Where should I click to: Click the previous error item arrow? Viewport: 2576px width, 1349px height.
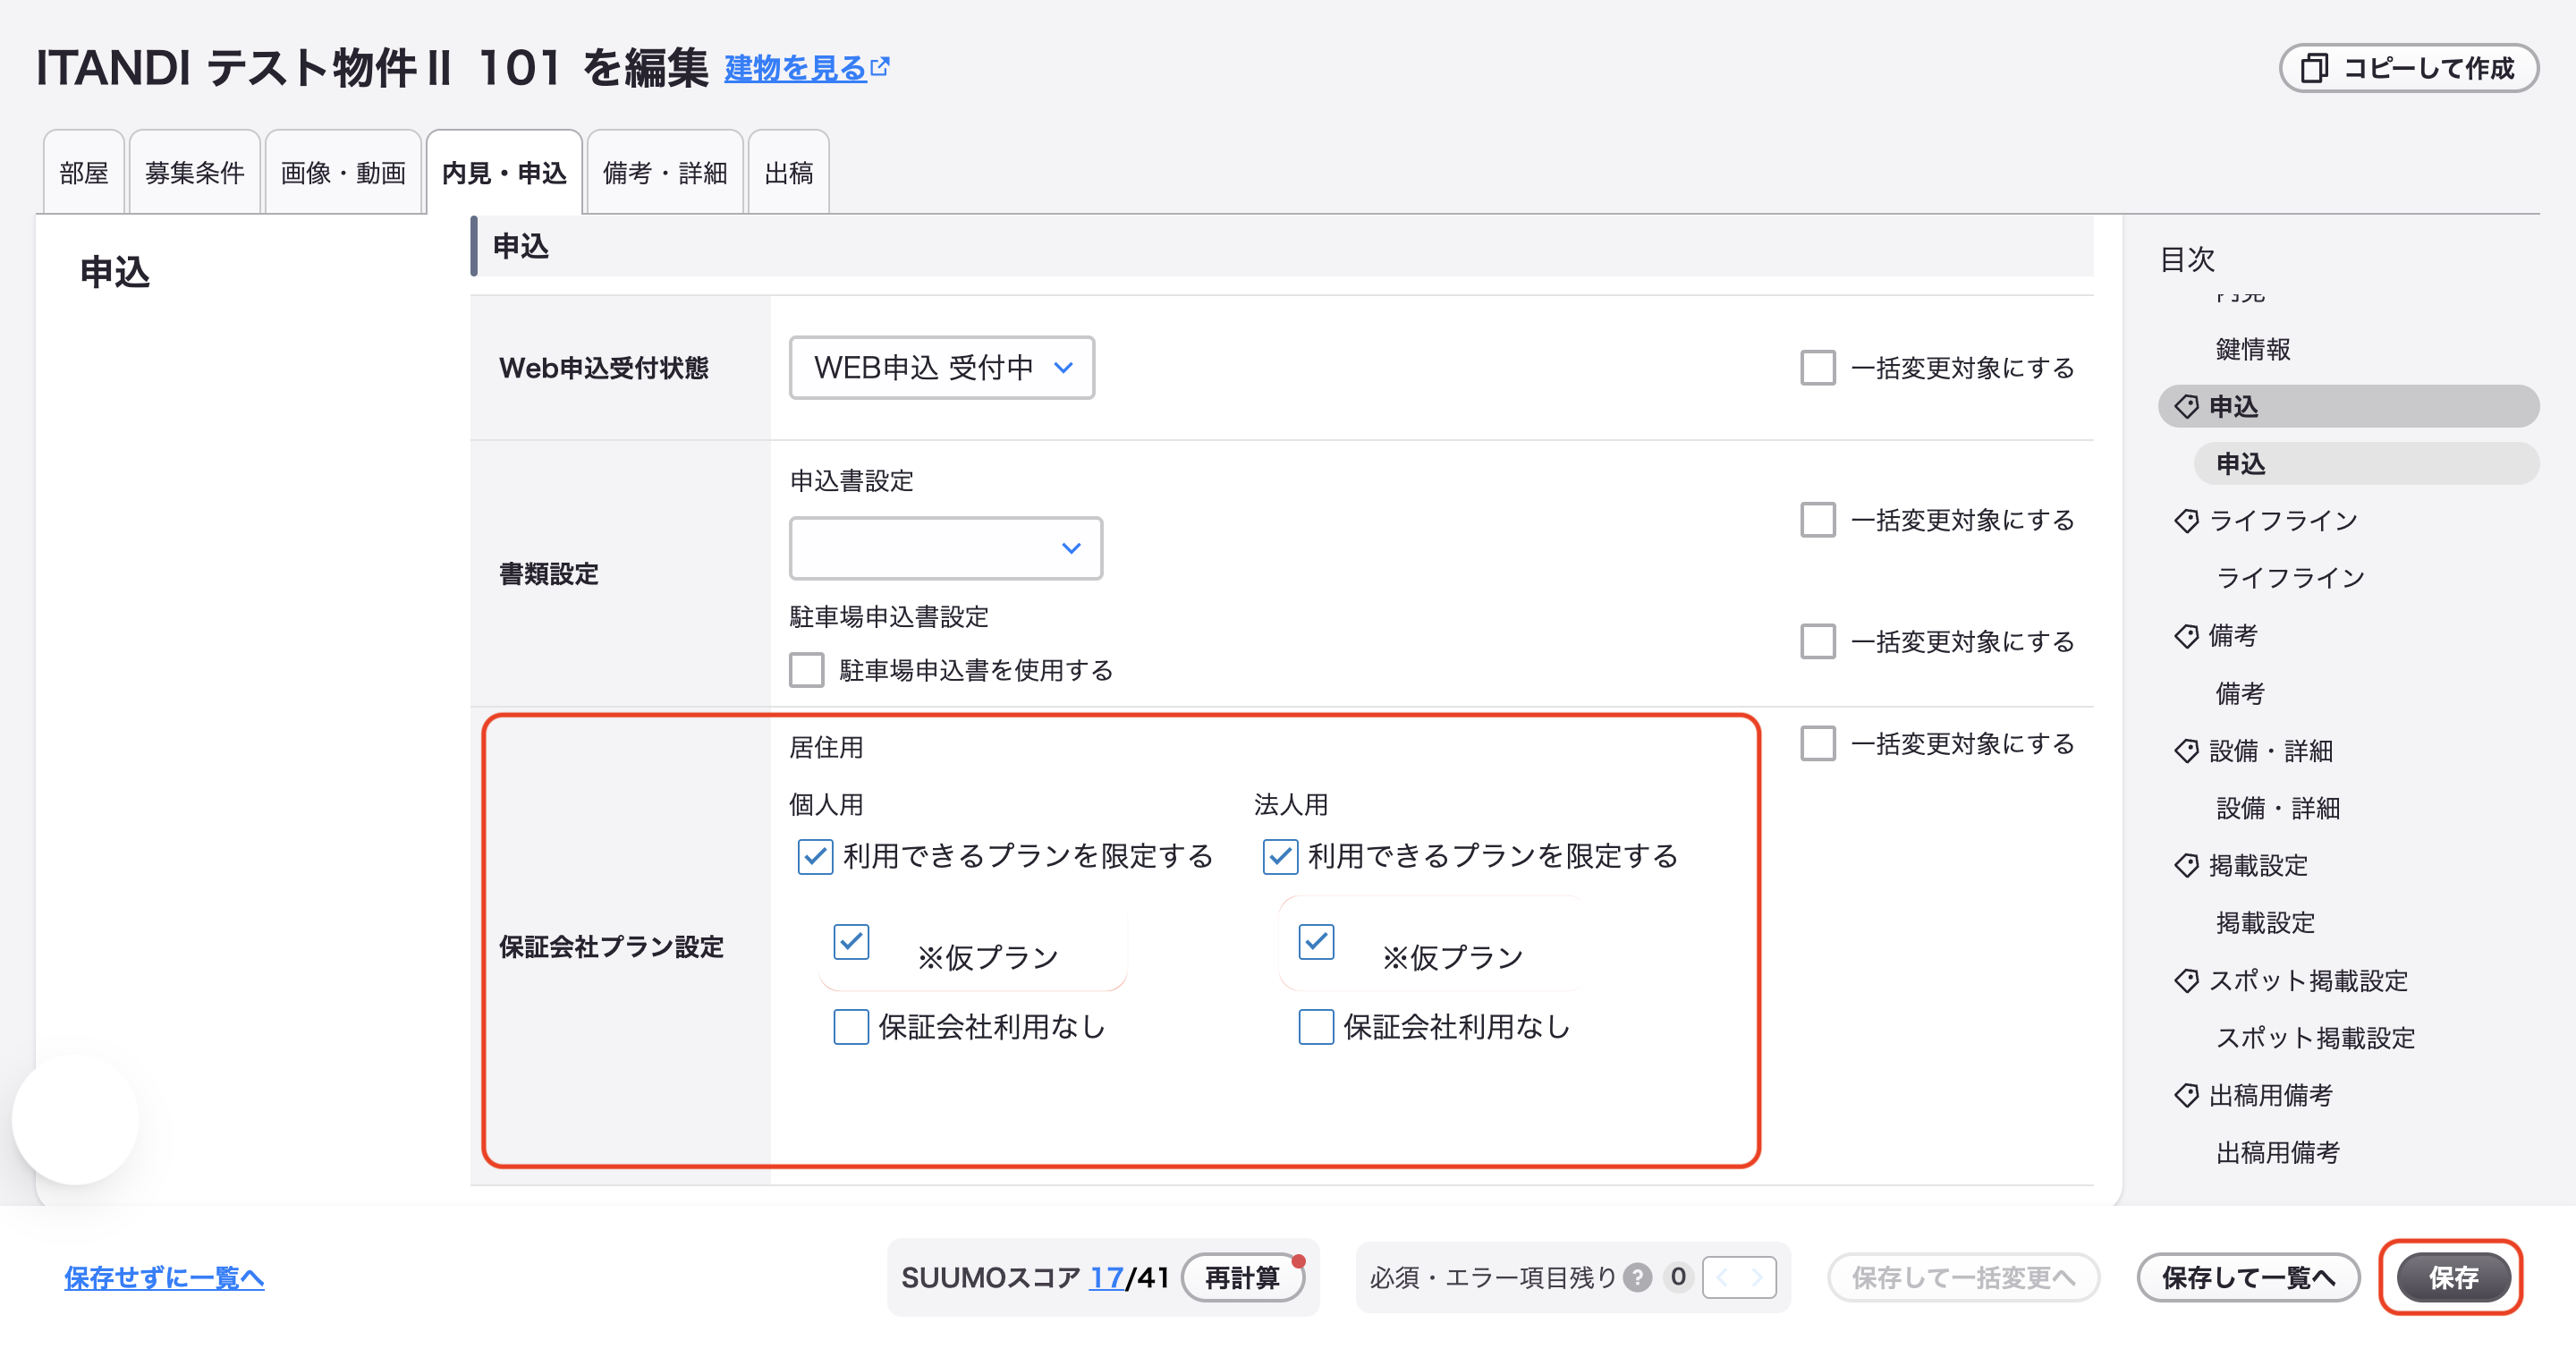coord(1722,1277)
